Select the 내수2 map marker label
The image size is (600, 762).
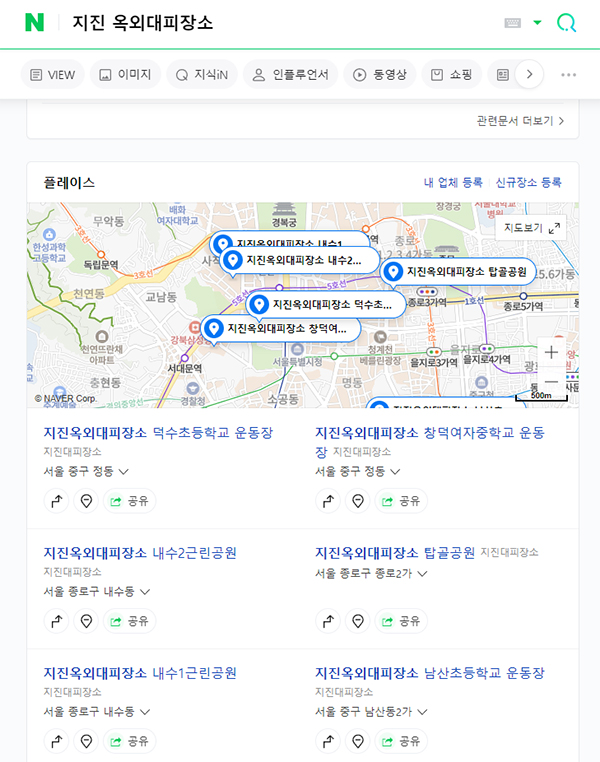pyautogui.click(x=299, y=260)
